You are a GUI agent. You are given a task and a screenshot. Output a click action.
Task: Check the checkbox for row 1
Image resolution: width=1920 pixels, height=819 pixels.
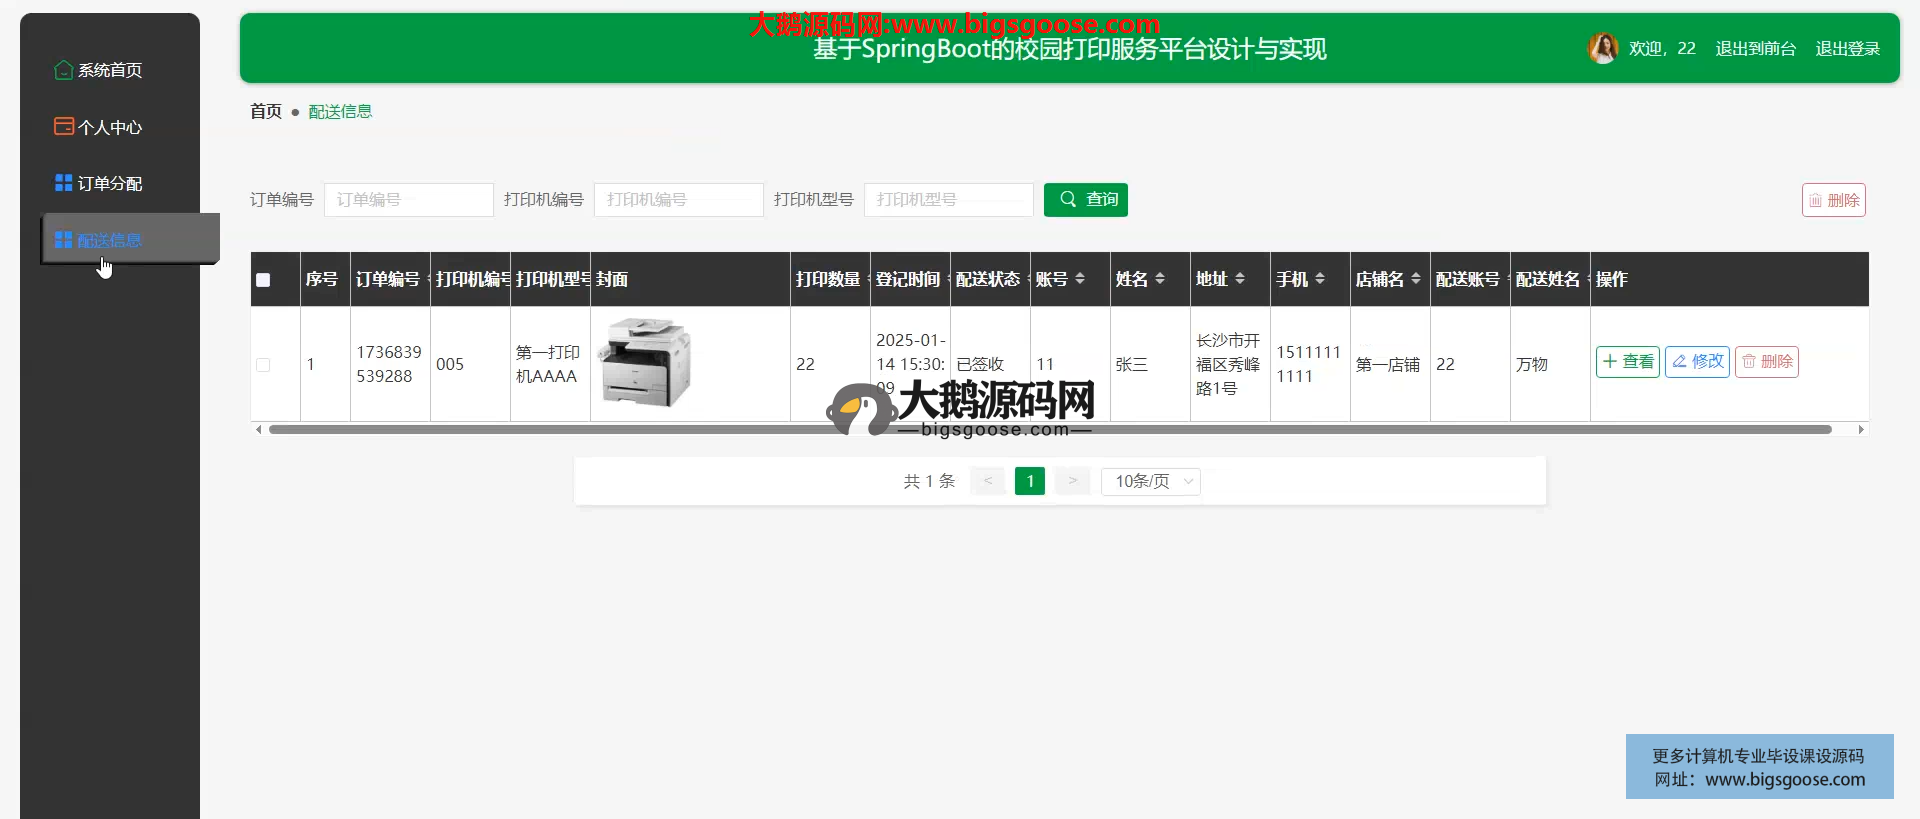pos(263,365)
